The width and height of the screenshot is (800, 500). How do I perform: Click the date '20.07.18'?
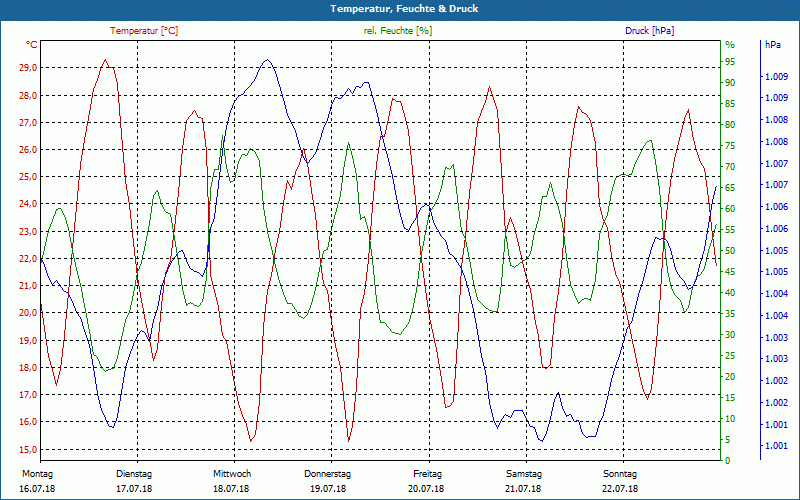point(426,489)
